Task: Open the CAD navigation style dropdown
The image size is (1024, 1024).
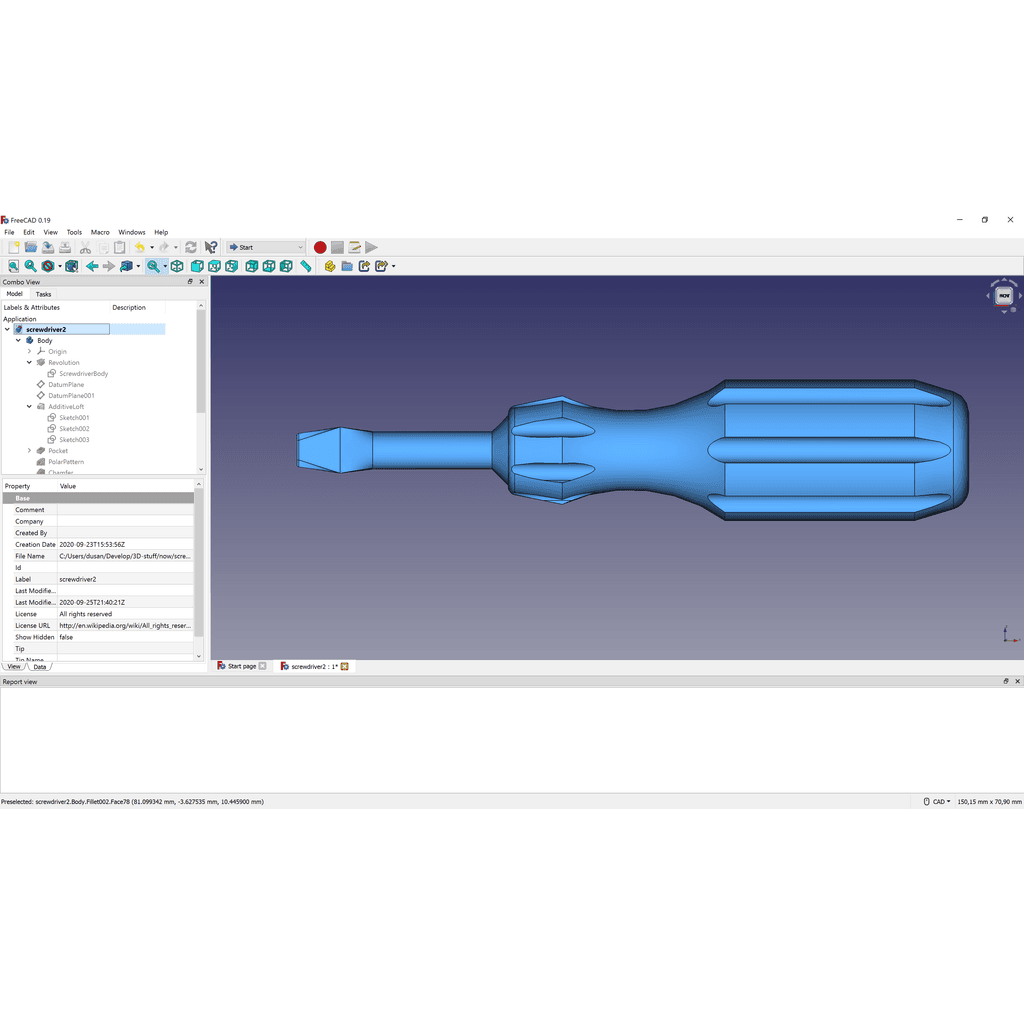Action: [938, 802]
